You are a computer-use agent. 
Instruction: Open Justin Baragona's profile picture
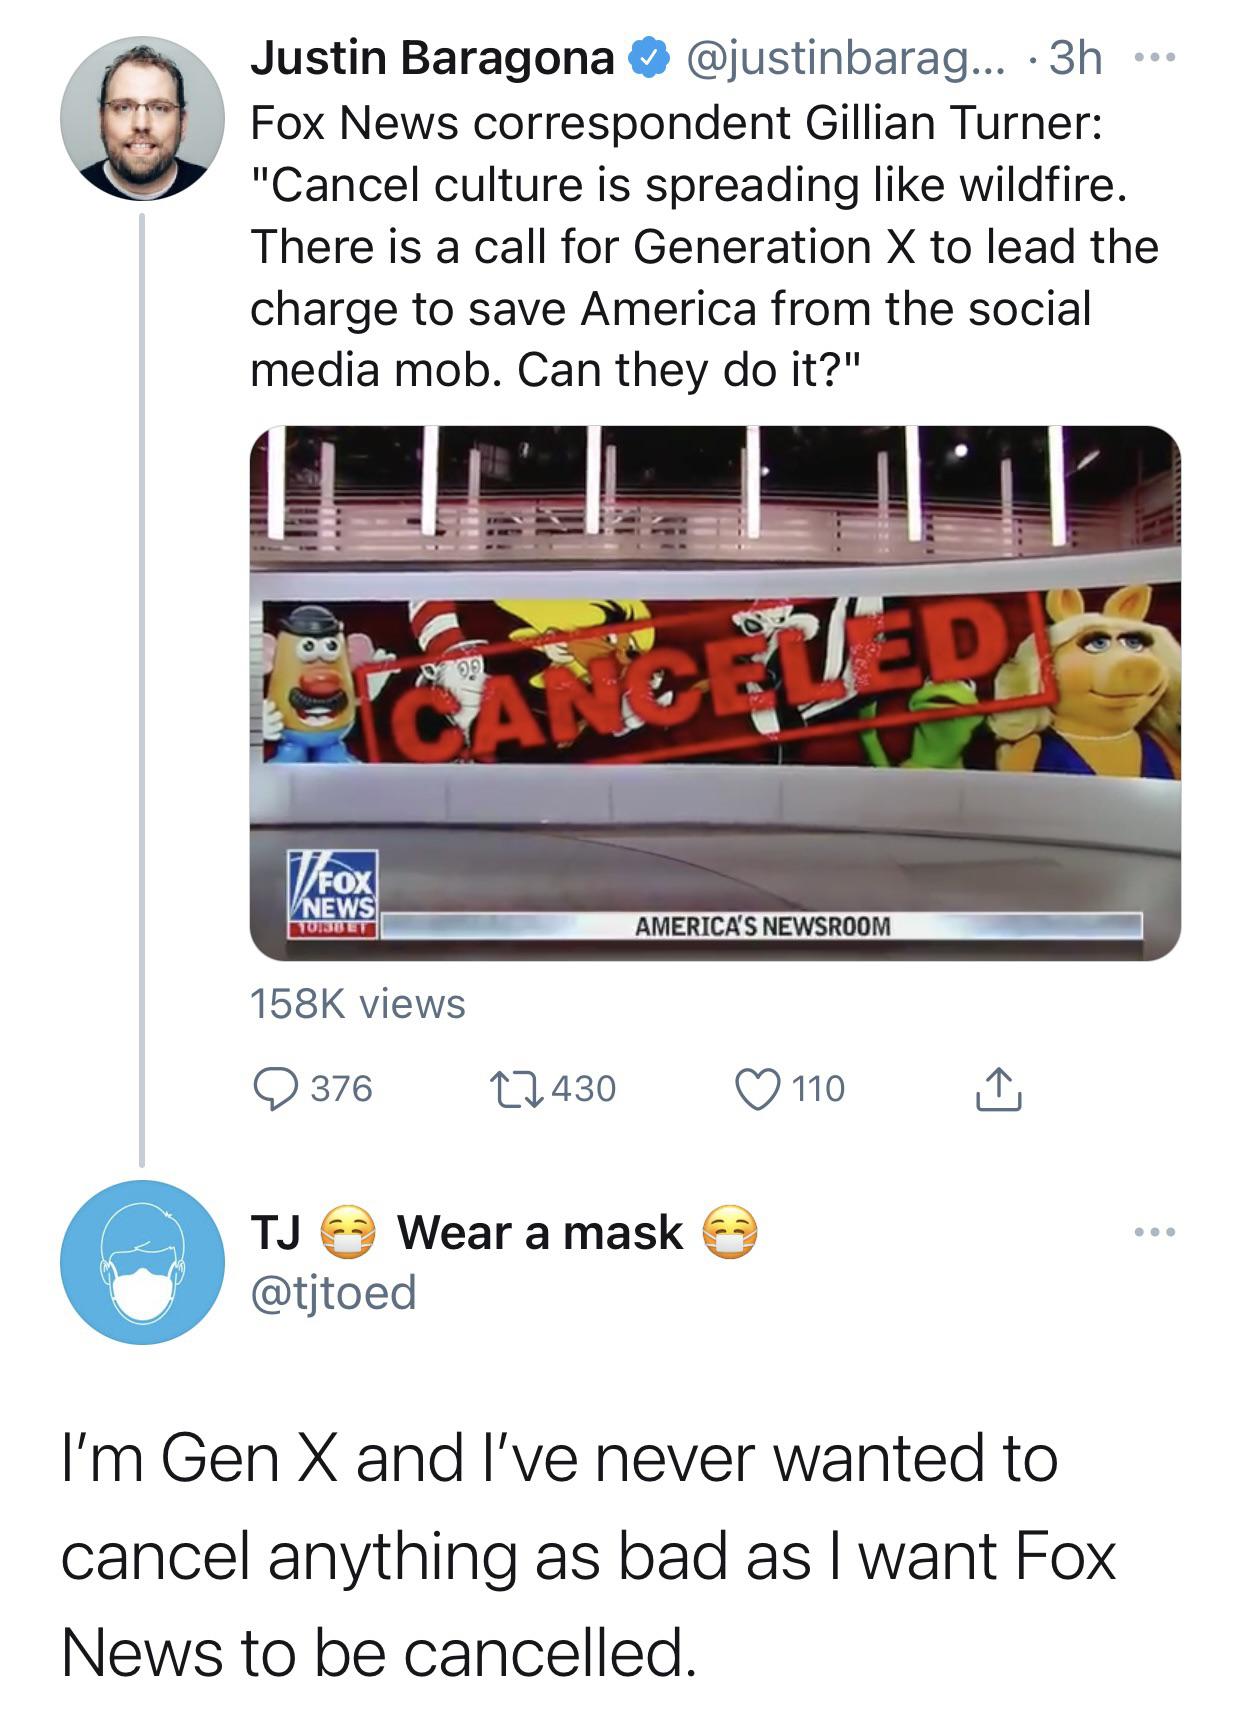pos(141,118)
